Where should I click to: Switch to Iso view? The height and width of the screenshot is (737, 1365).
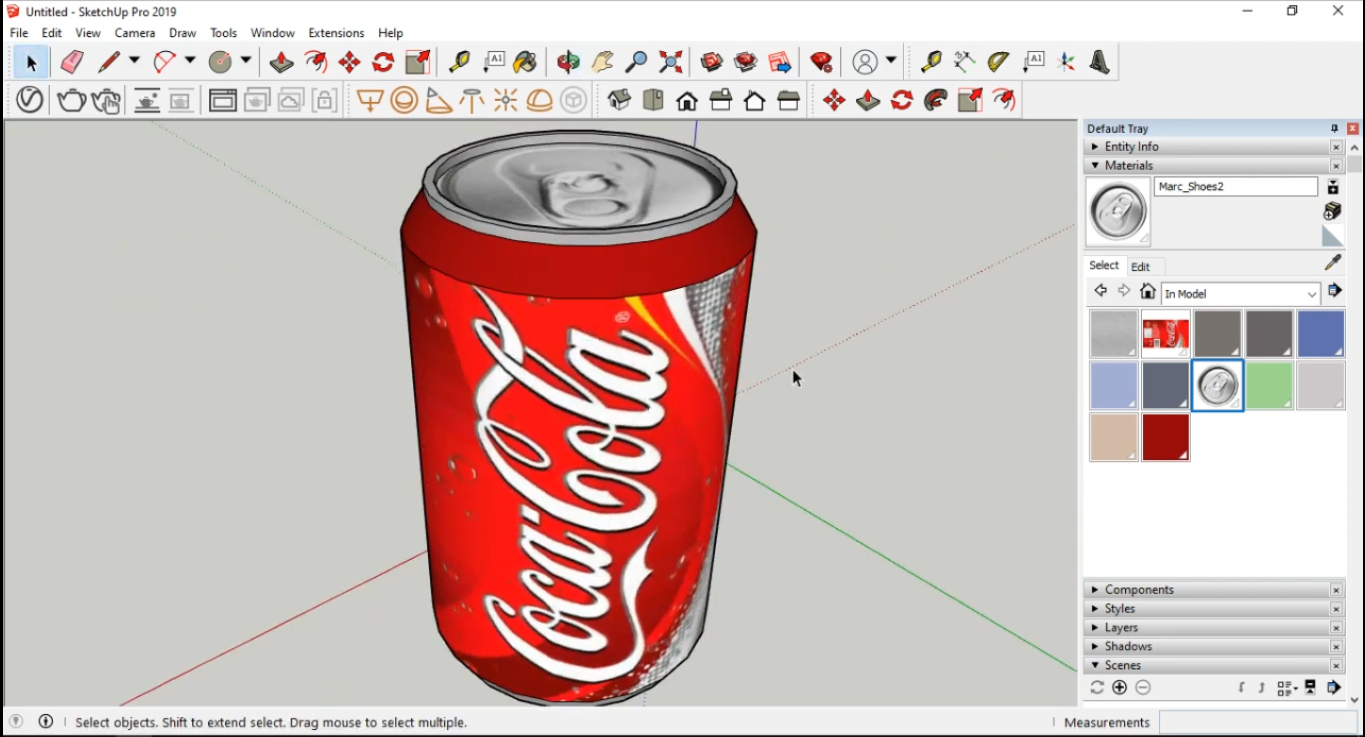[x=619, y=100]
